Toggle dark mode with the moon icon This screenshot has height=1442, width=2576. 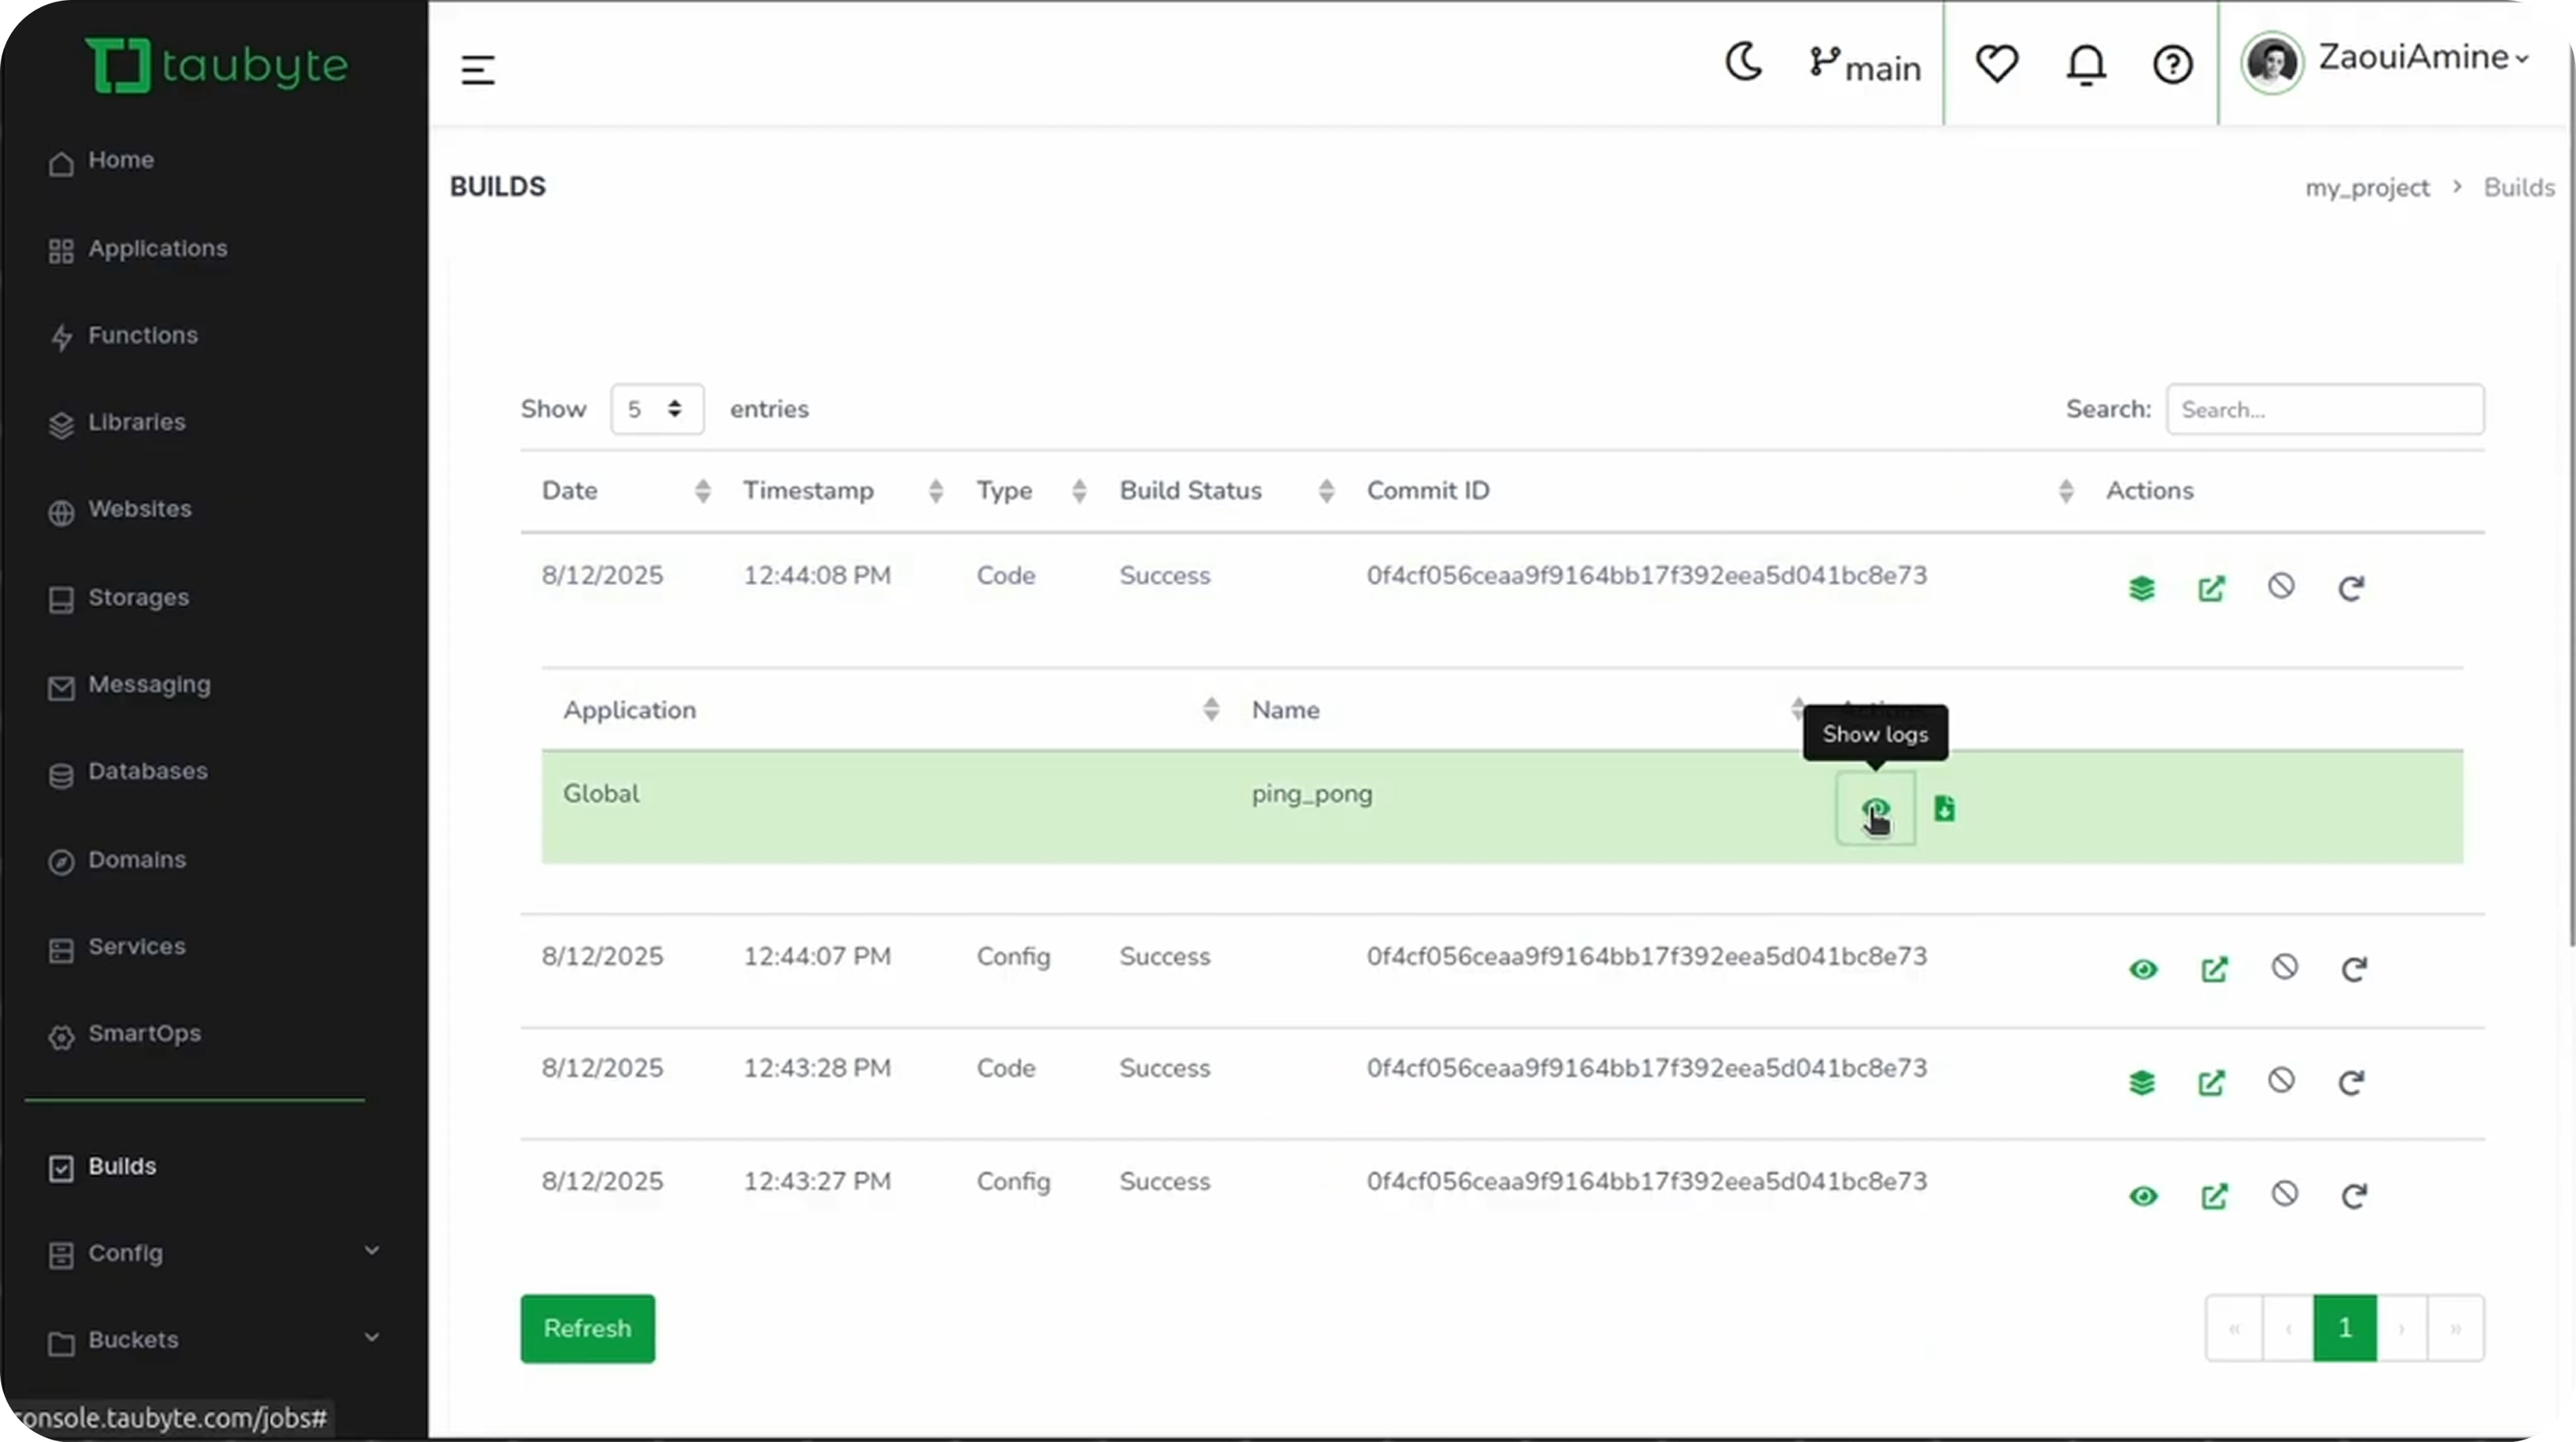tap(1744, 62)
